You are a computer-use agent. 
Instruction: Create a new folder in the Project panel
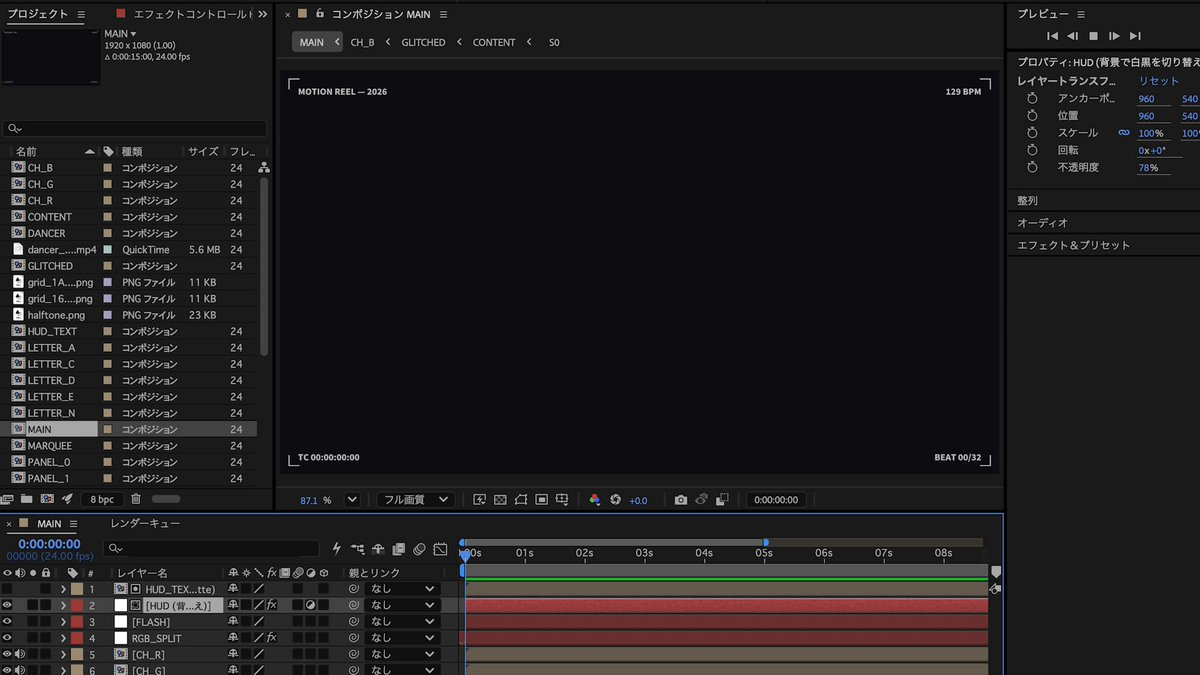coord(27,498)
